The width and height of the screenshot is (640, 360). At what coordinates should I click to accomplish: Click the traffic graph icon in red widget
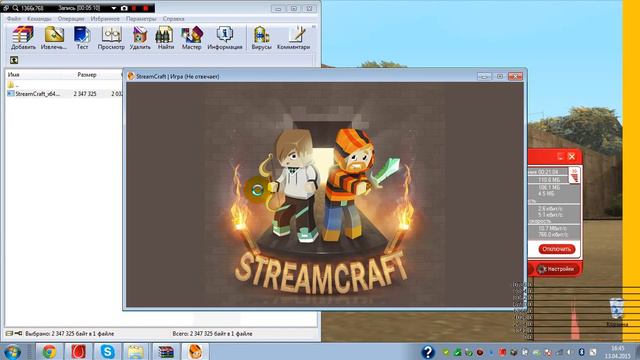pos(575,175)
